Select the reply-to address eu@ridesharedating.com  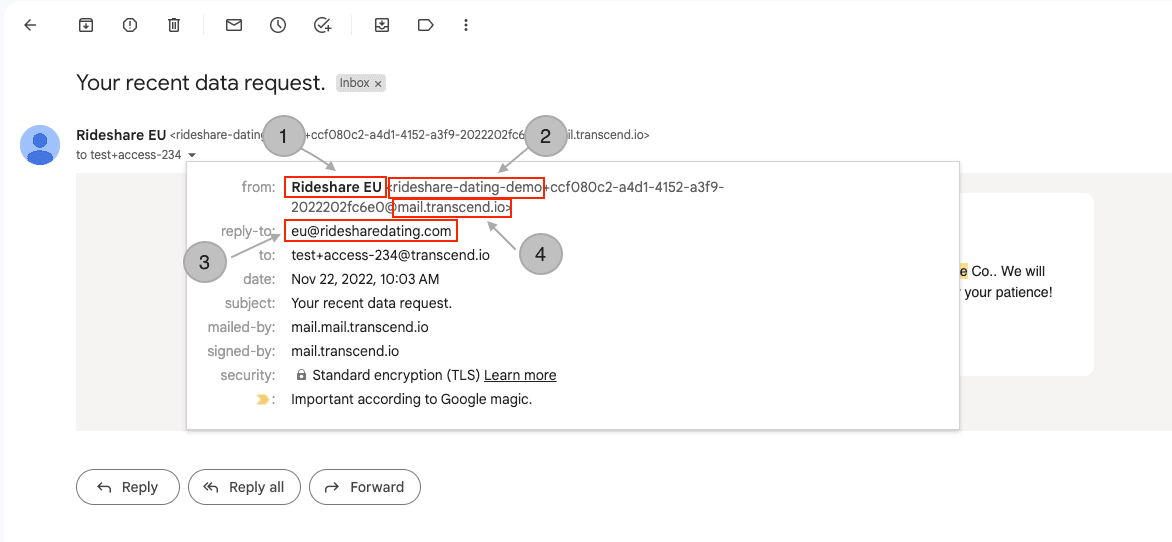(371, 232)
